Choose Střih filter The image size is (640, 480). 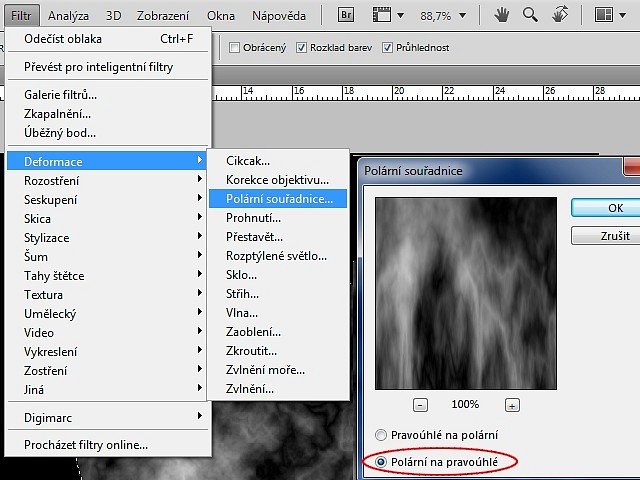278,293
